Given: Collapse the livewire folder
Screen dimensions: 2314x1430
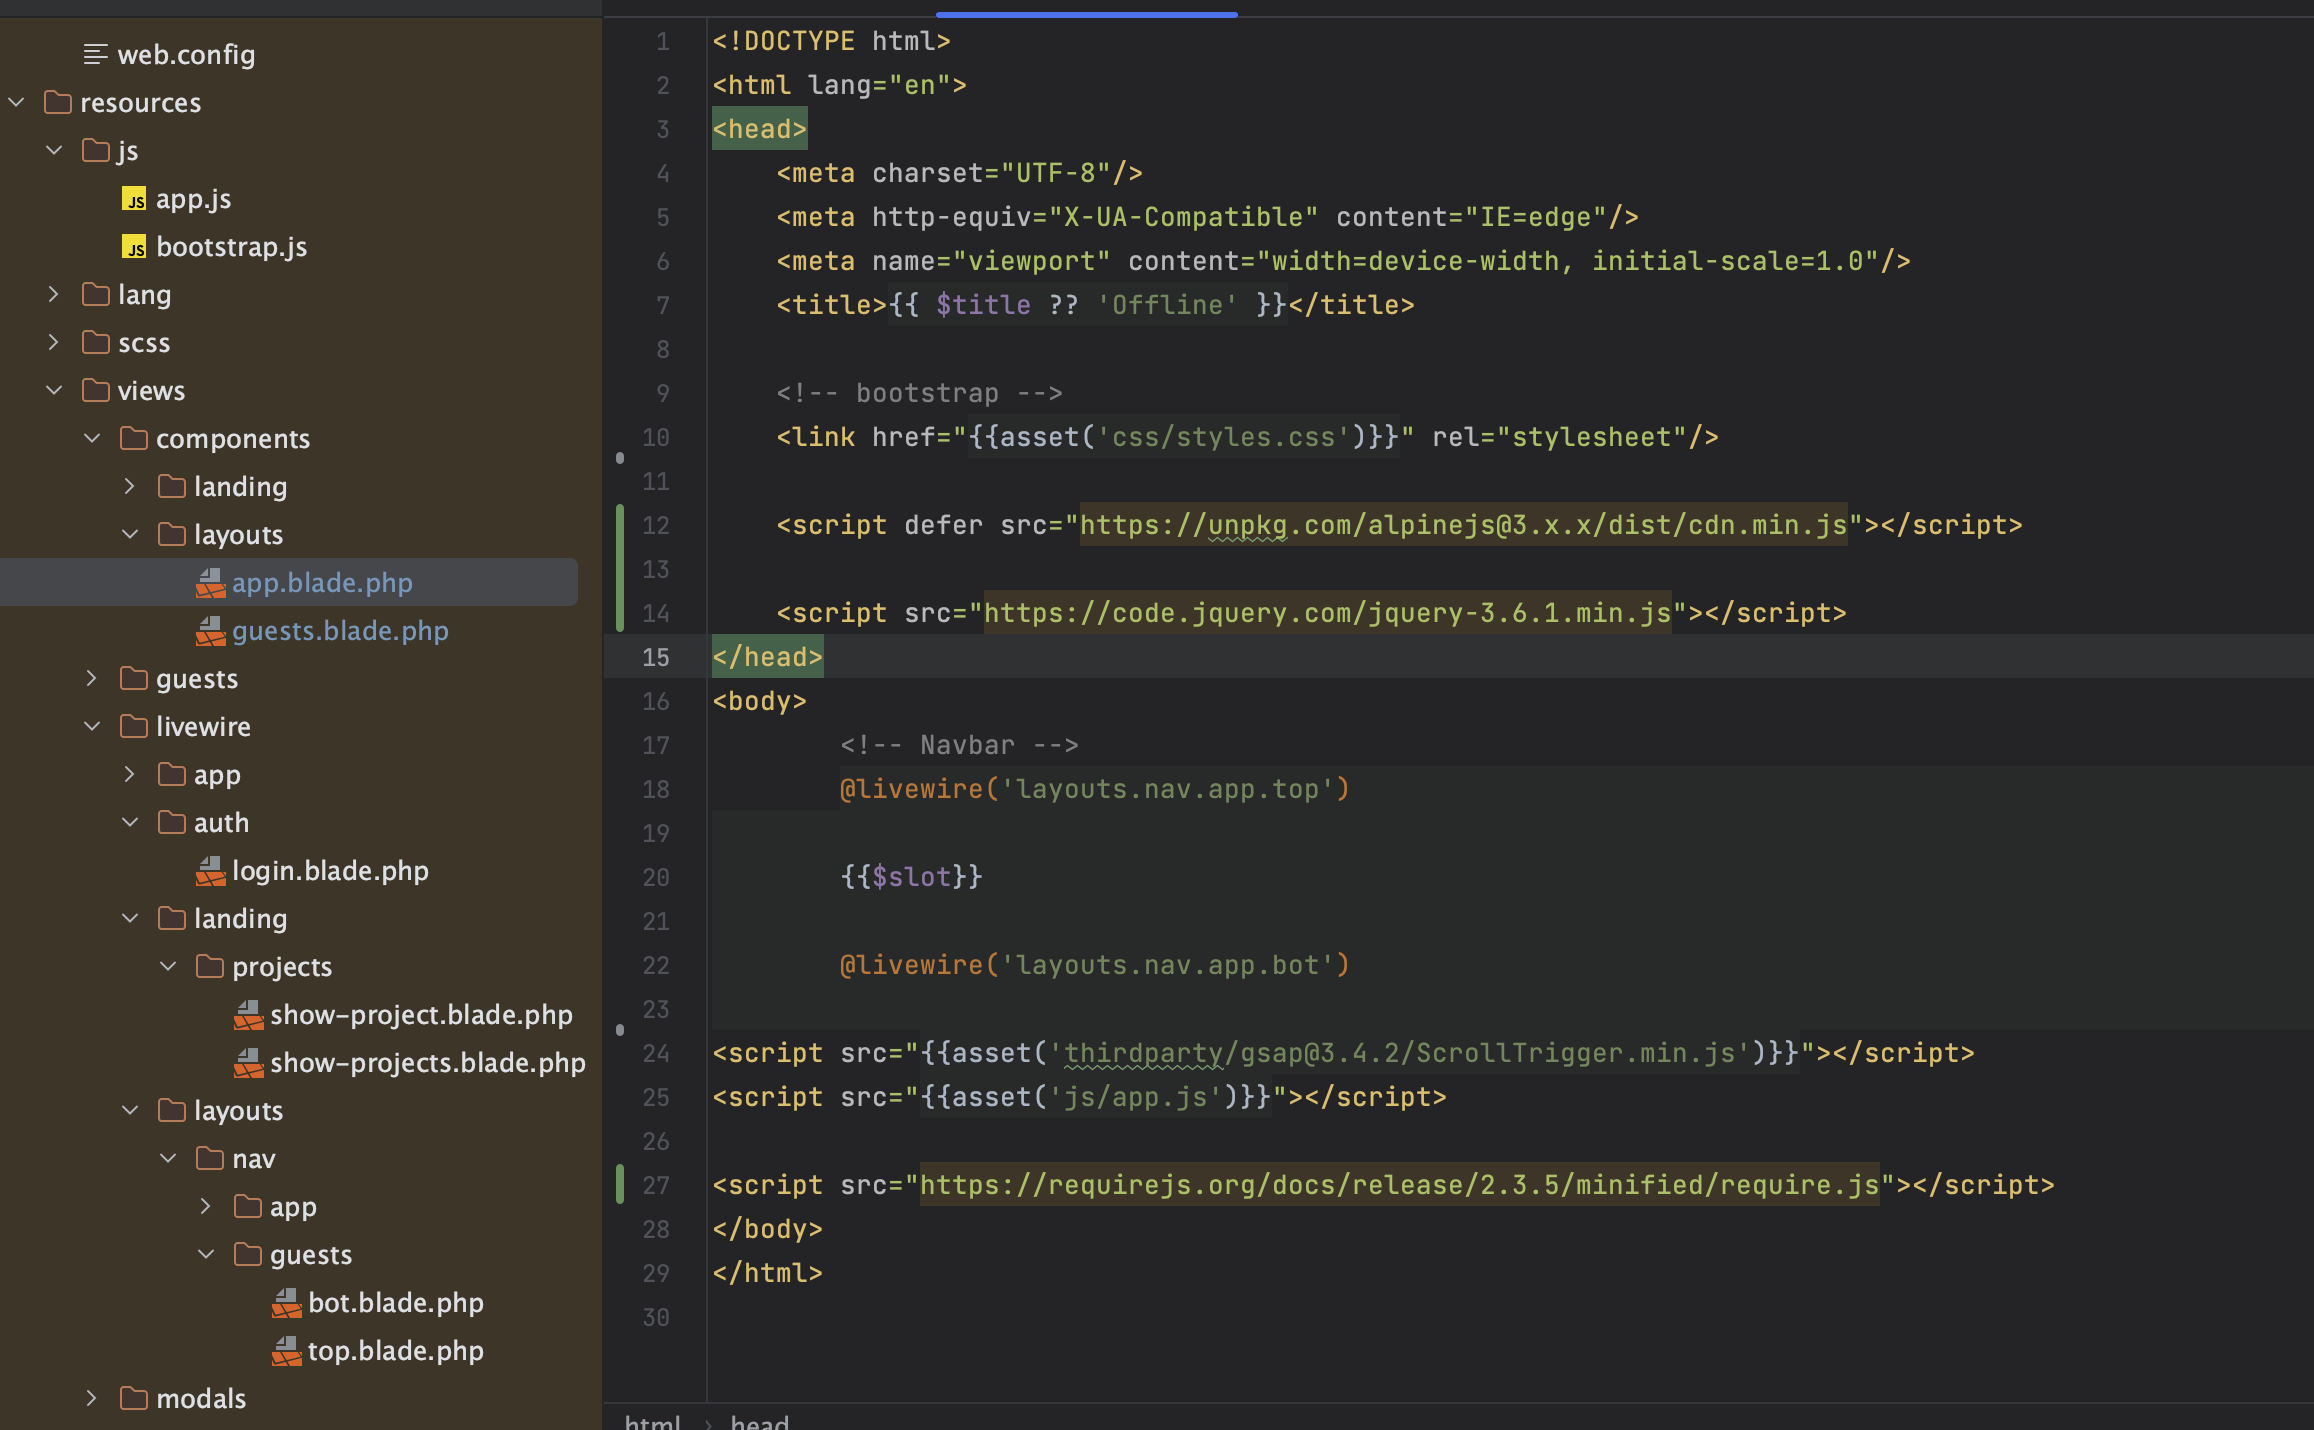Looking at the screenshot, I should click(x=92, y=727).
